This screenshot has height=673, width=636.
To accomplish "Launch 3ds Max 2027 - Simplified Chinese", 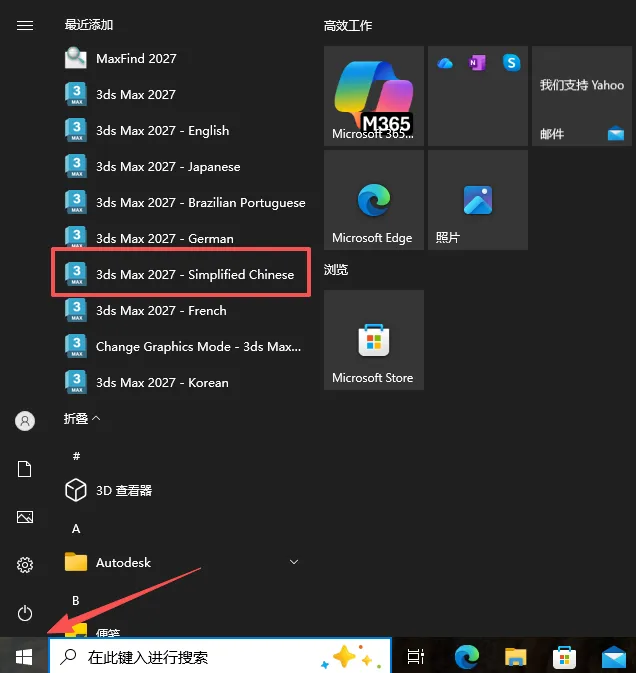I will (185, 274).
